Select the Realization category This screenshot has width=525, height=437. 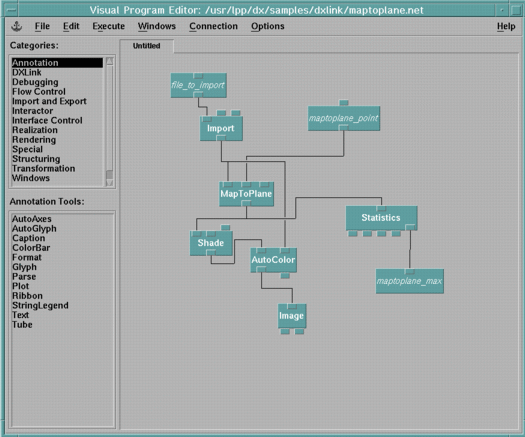pos(57,130)
